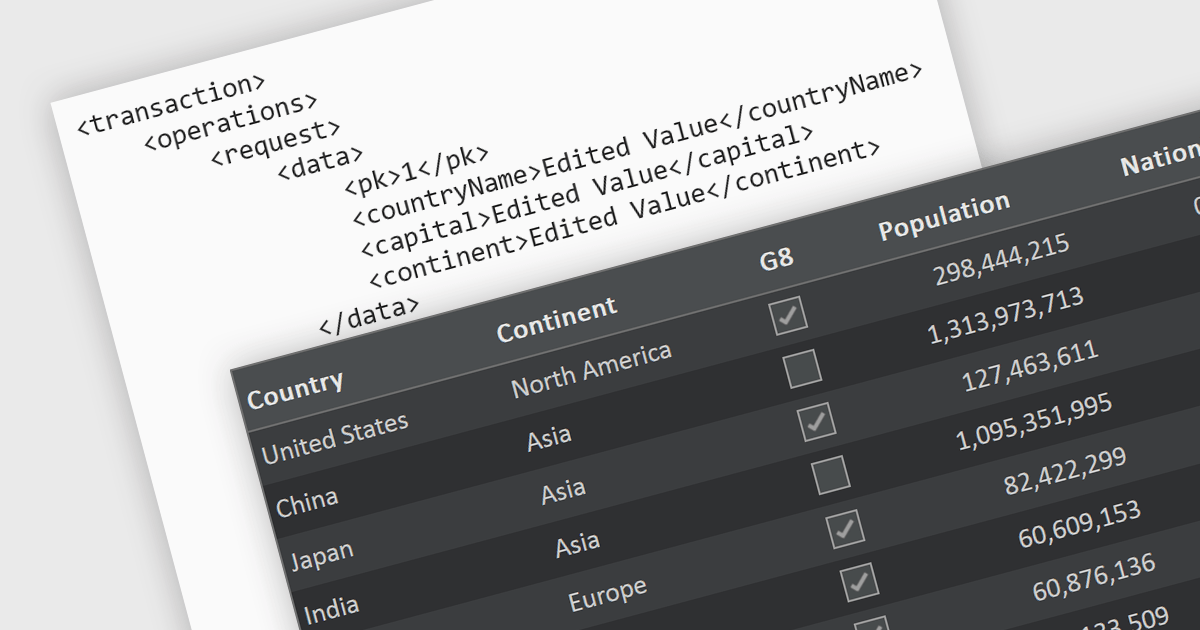This screenshot has height=630, width=1200.
Task: Click the Continent column header
Action: pyautogui.click(x=557, y=320)
